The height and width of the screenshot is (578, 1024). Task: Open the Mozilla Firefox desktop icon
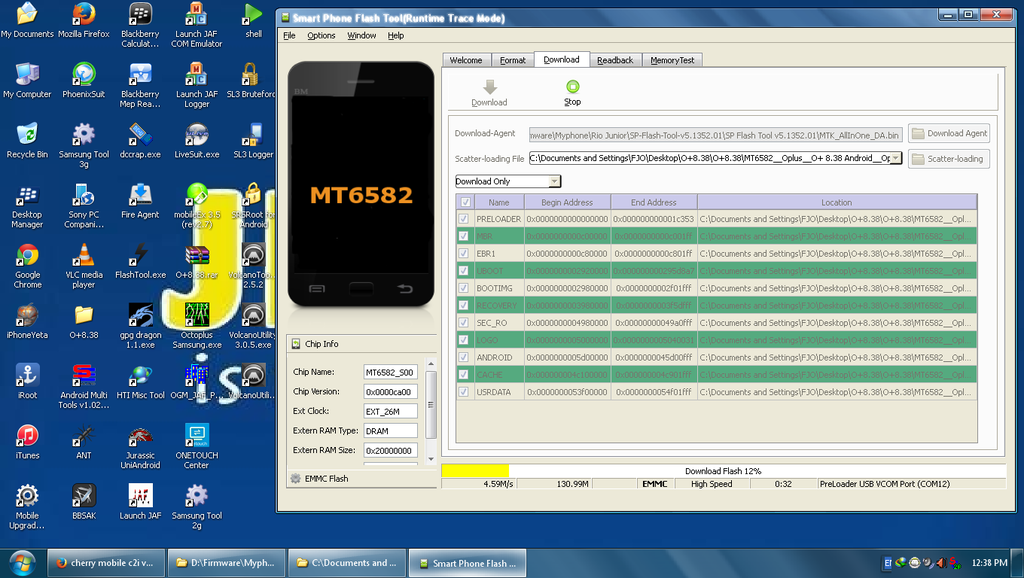pos(84,21)
